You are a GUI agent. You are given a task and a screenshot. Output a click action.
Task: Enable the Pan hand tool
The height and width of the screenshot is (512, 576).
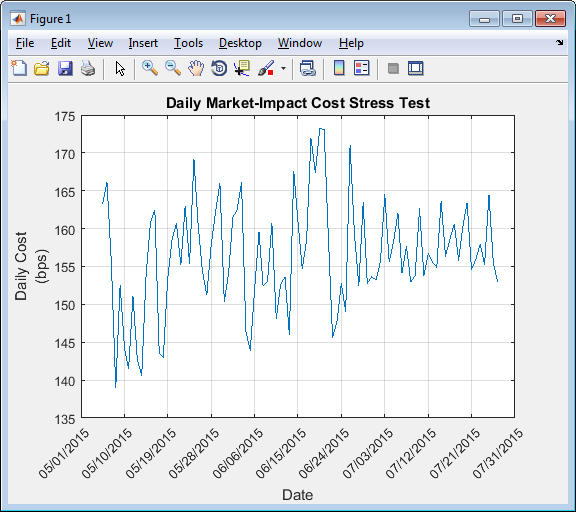pyautogui.click(x=196, y=68)
